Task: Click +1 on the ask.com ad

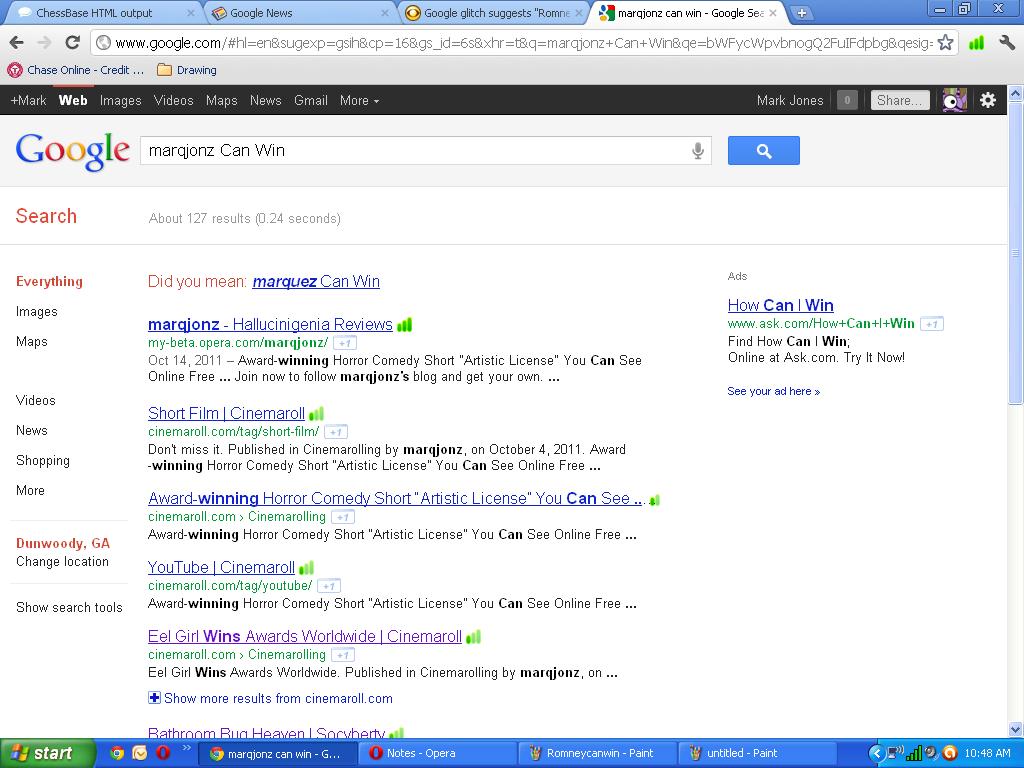Action: click(x=932, y=324)
